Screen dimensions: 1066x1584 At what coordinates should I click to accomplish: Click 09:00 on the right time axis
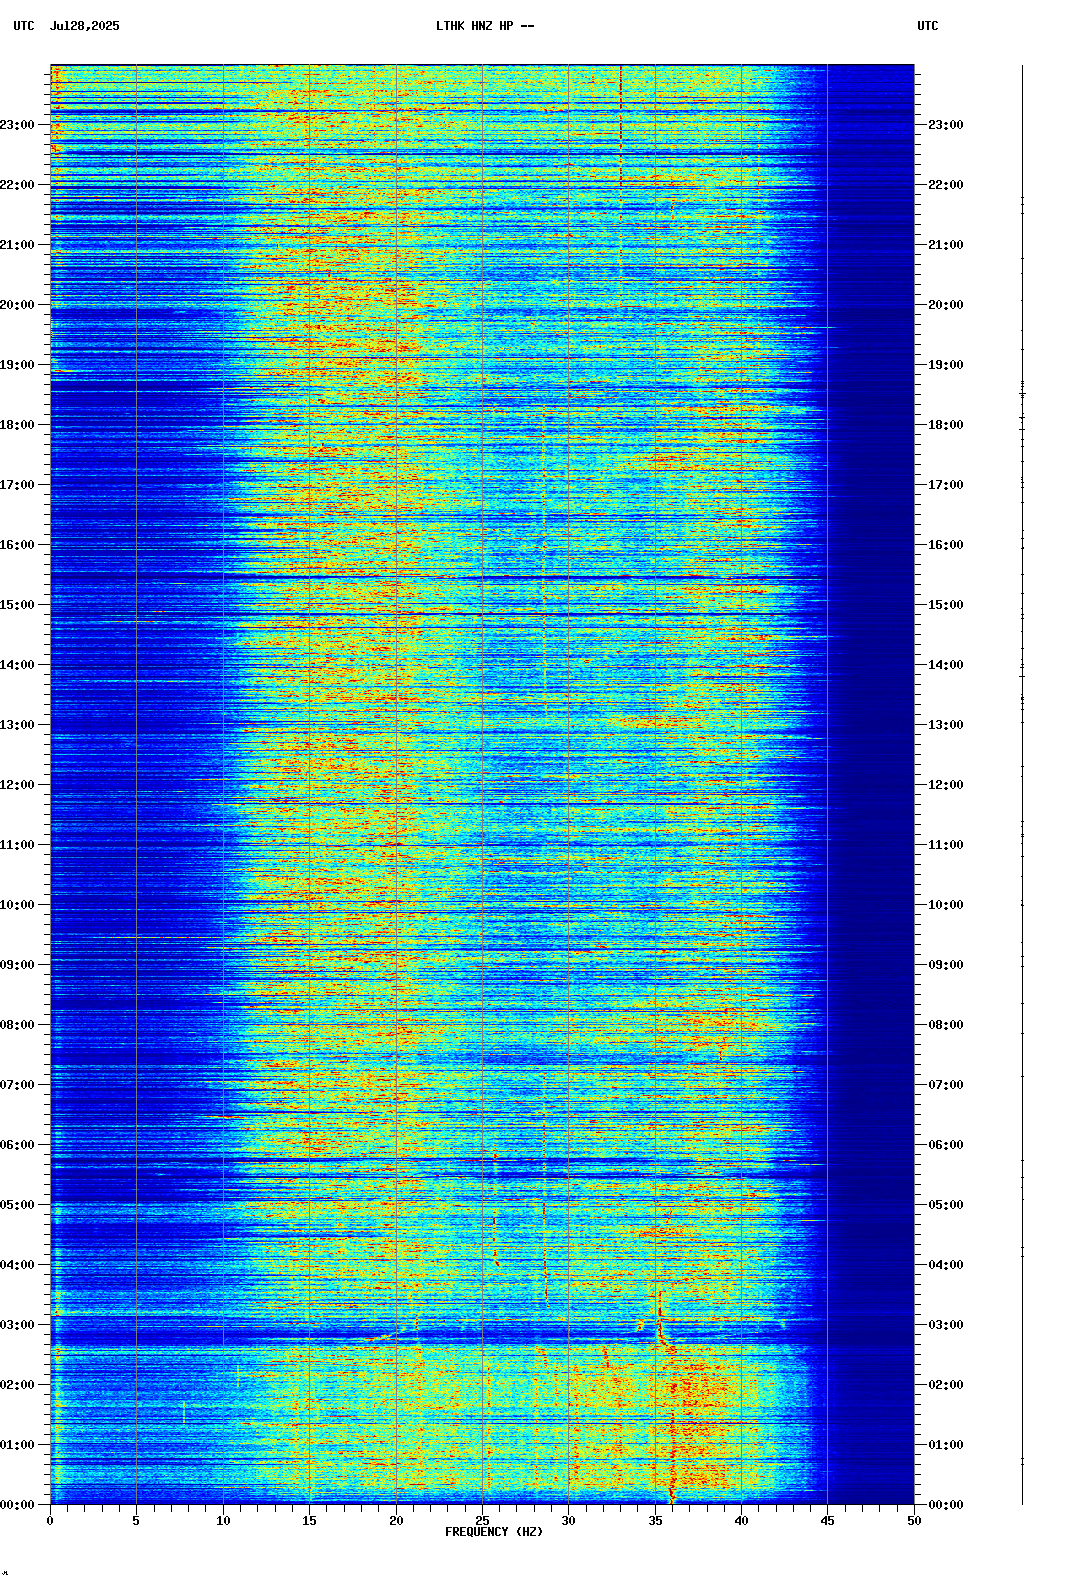click(946, 965)
